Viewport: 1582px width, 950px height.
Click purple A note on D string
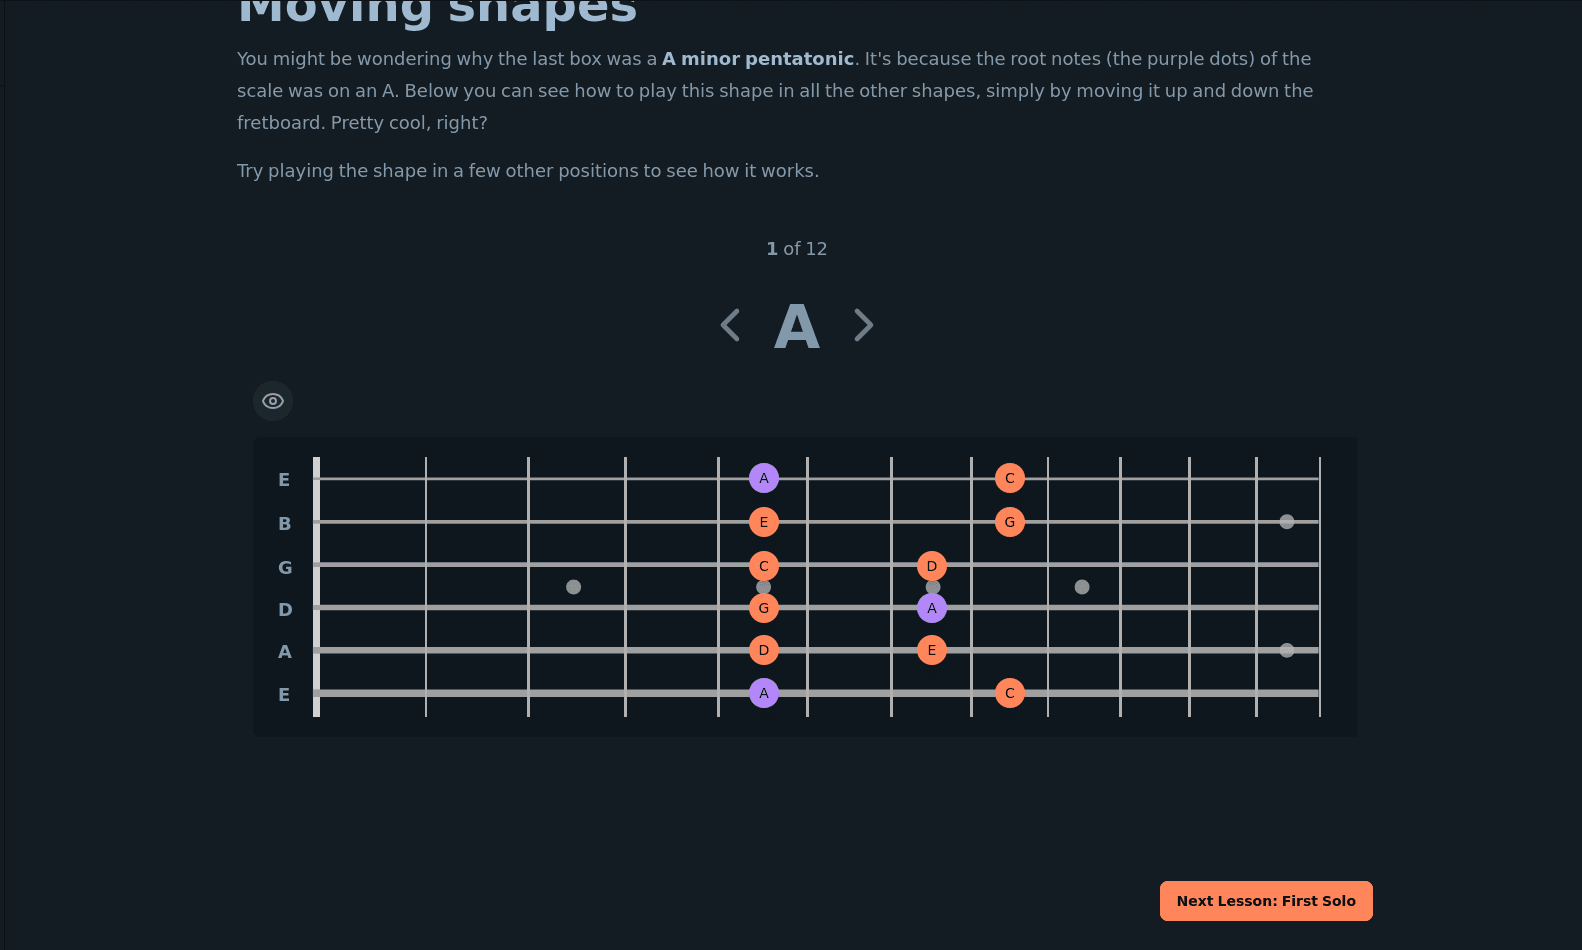[932, 608]
